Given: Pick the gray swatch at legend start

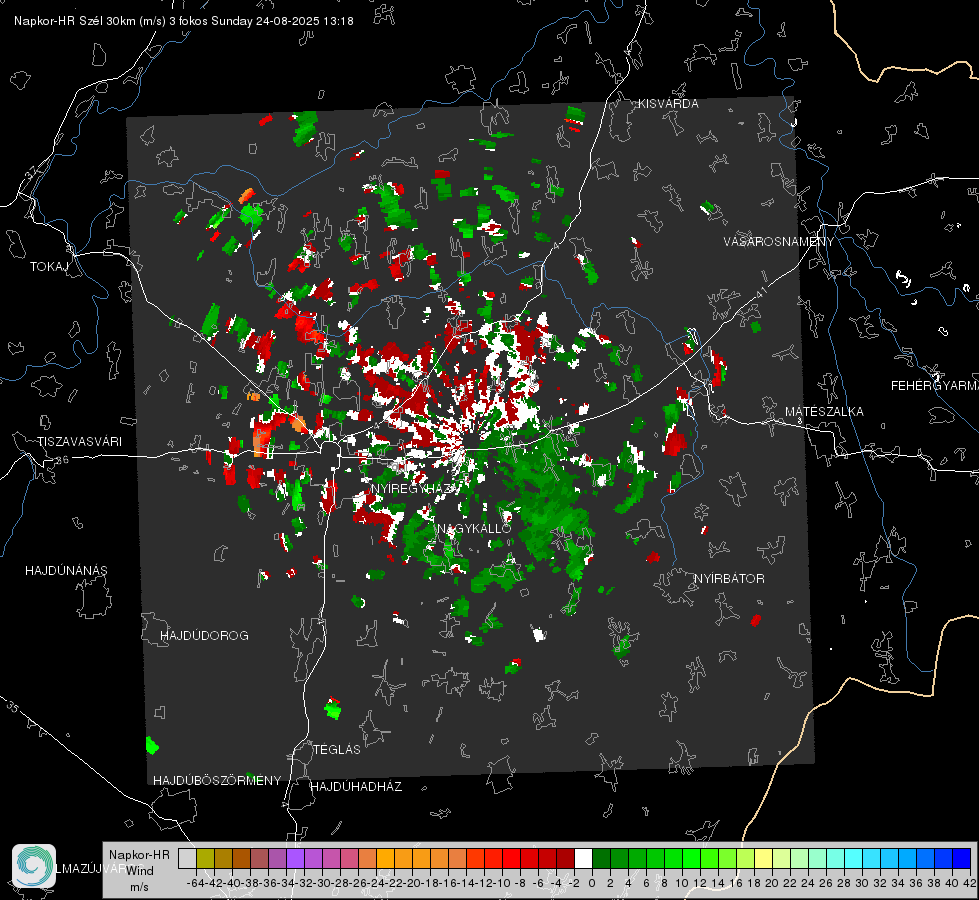Looking at the screenshot, I should click(x=187, y=859).
